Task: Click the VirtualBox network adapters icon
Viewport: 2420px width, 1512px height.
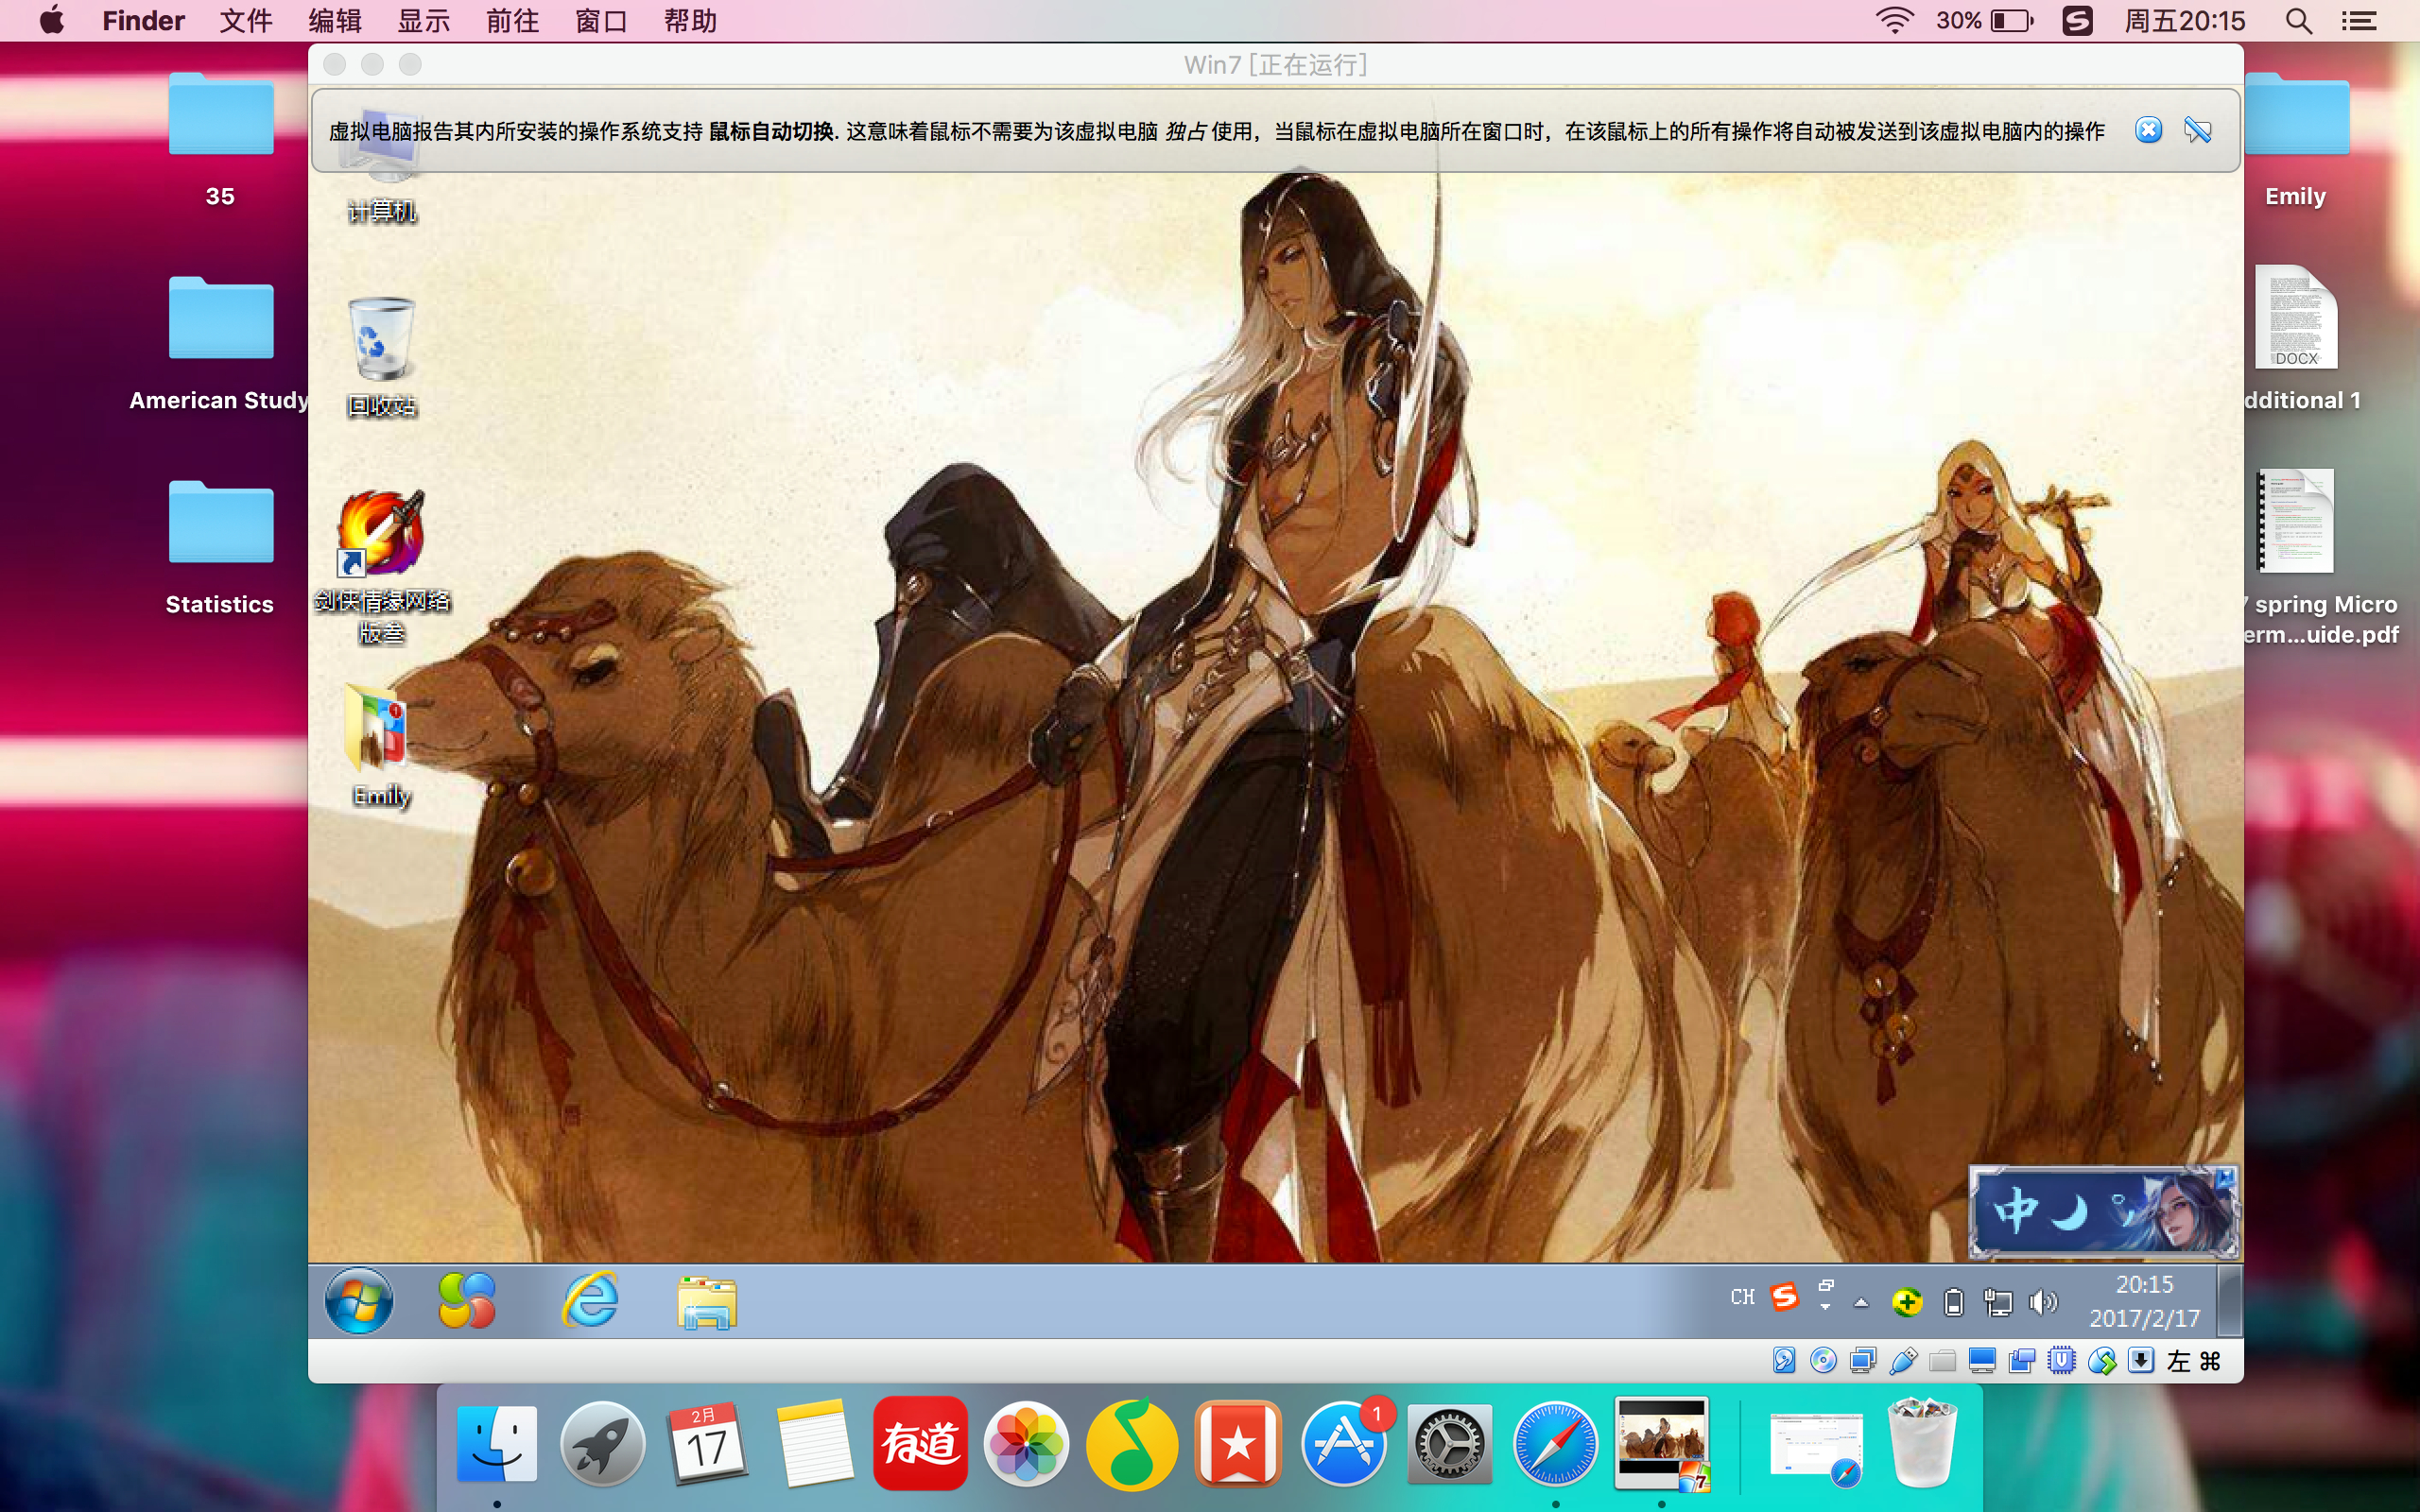Action: [1863, 1361]
